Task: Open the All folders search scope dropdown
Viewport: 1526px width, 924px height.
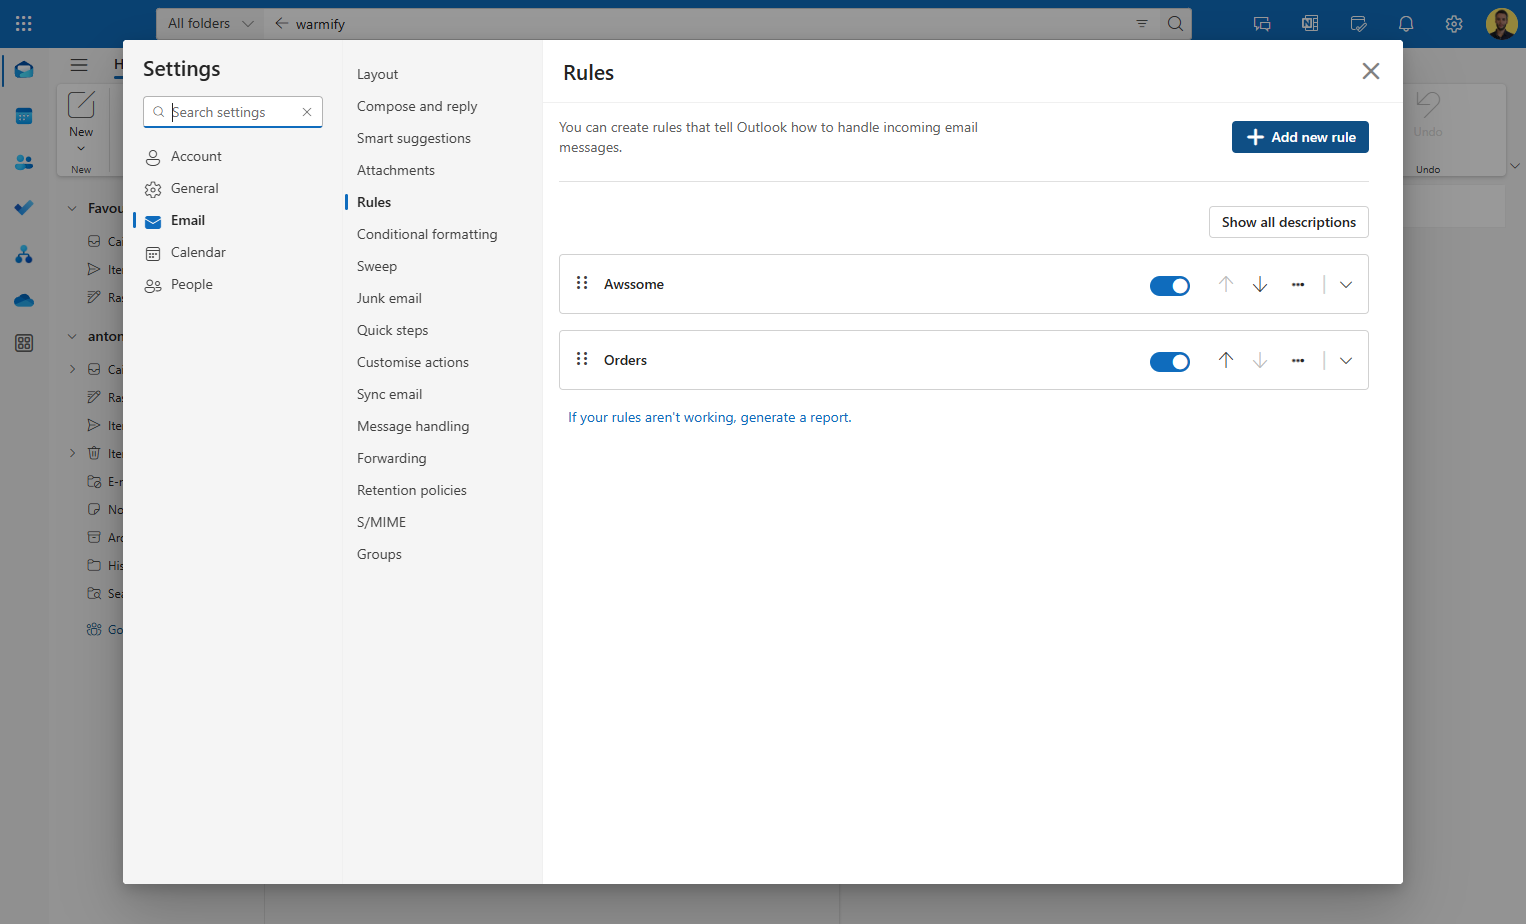Action: coord(210,23)
